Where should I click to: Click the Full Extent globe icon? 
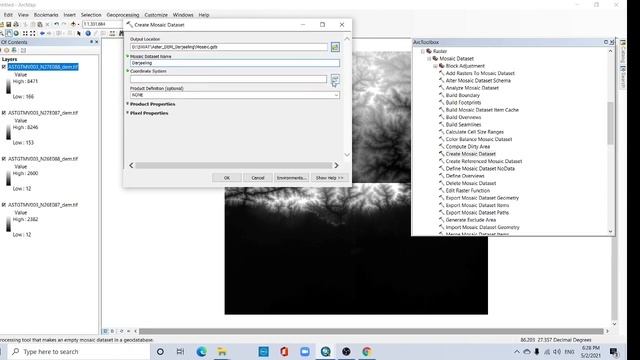[16, 33]
